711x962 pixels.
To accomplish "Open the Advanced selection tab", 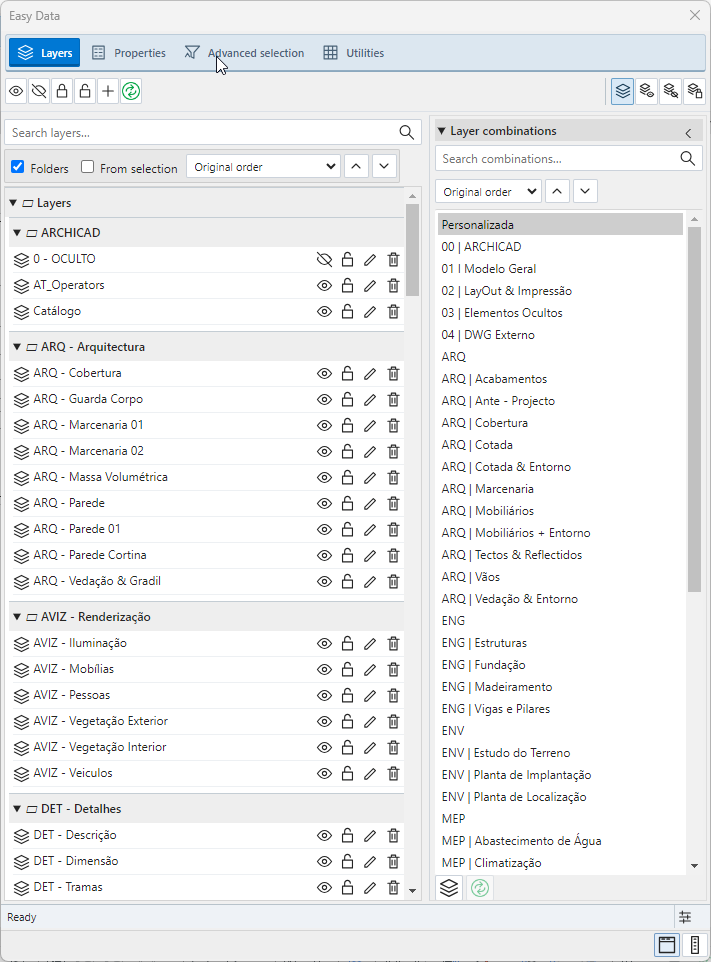I will point(244,53).
